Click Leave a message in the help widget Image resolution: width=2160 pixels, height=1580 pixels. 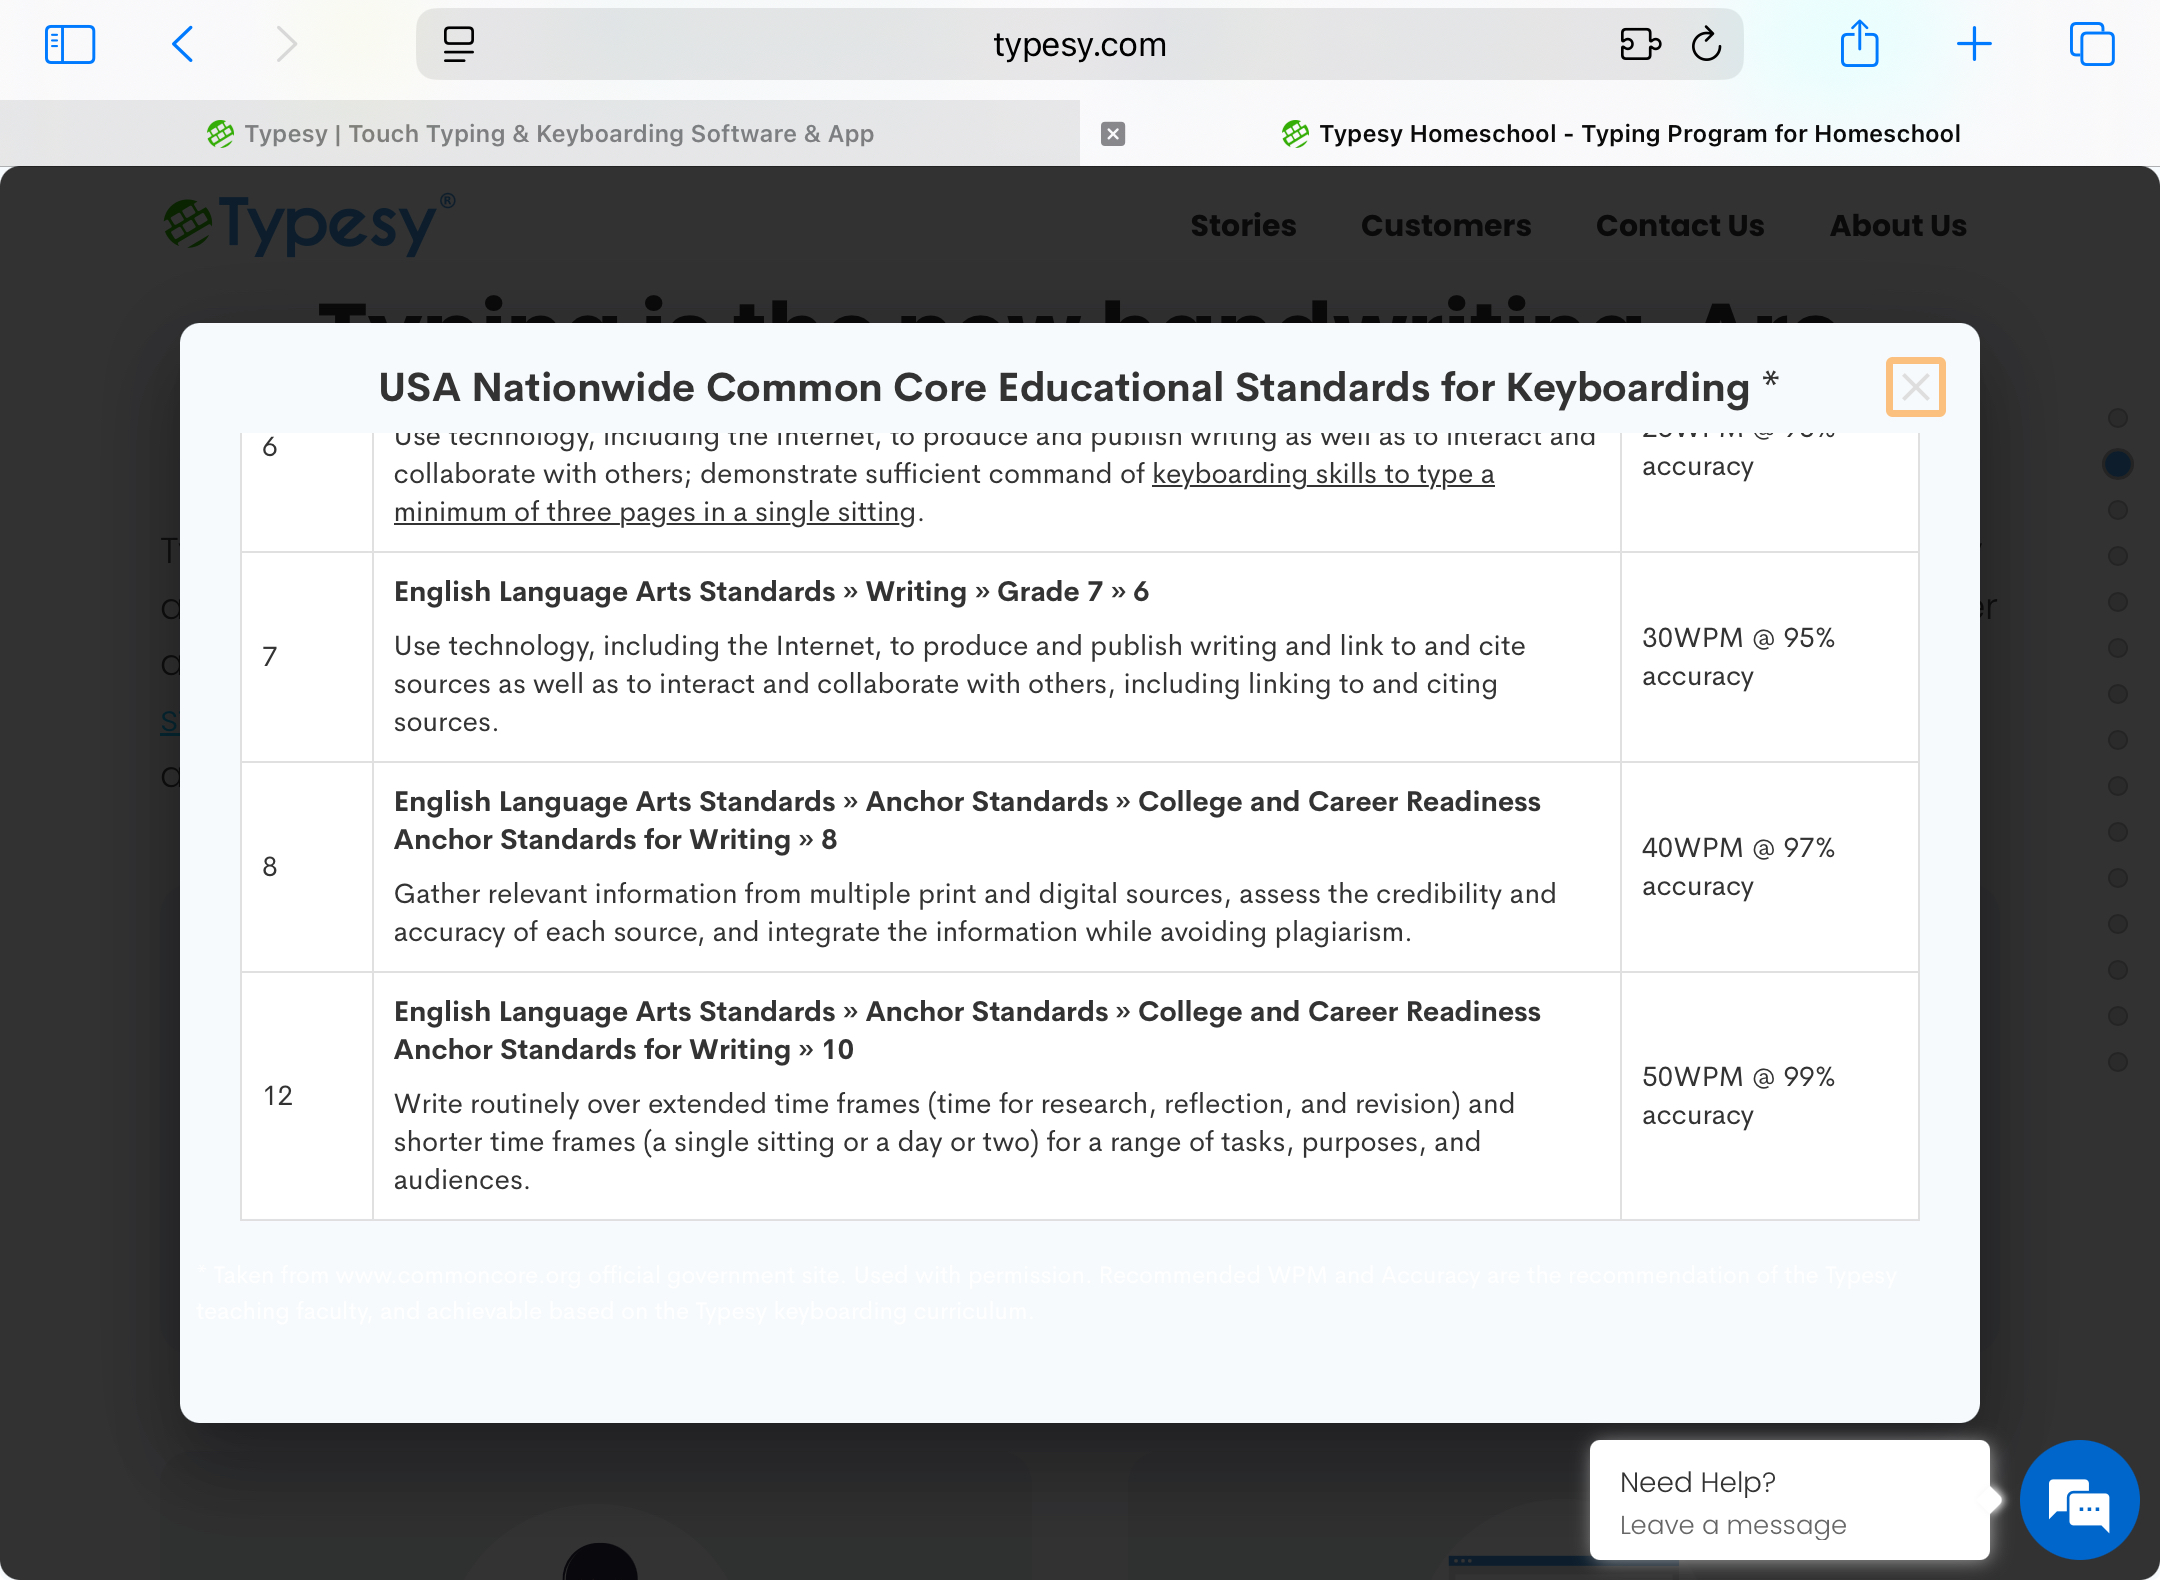(x=1731, y=1524)
